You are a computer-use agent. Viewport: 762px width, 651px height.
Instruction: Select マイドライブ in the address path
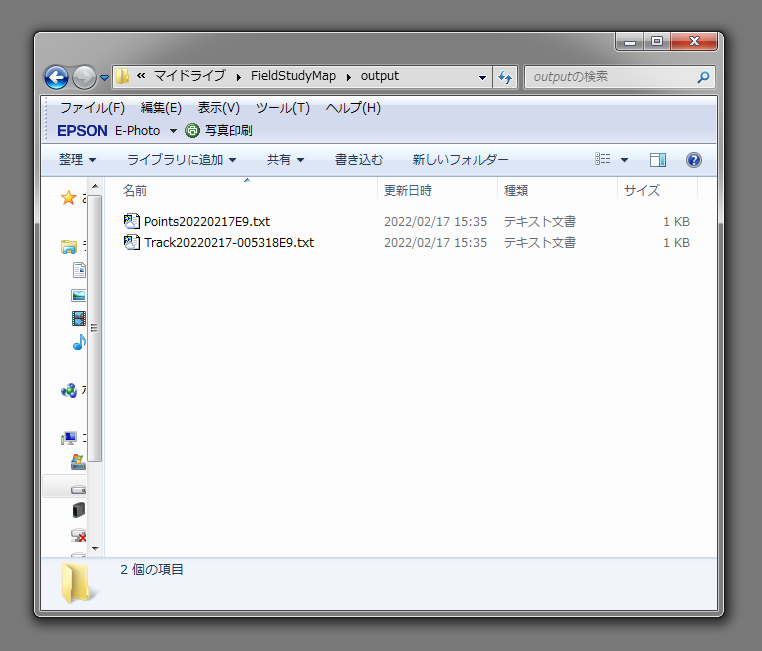[190, 76]
